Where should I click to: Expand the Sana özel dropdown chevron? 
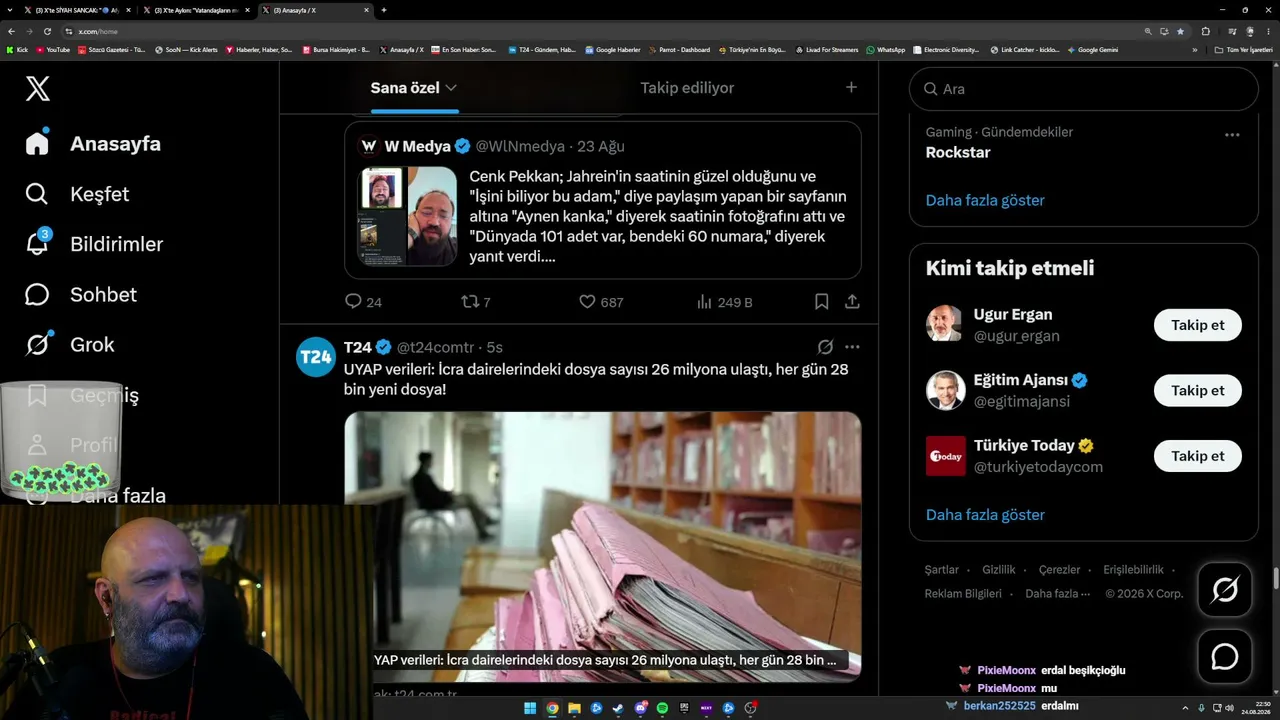pyautogui.click(x=451, y=88)
